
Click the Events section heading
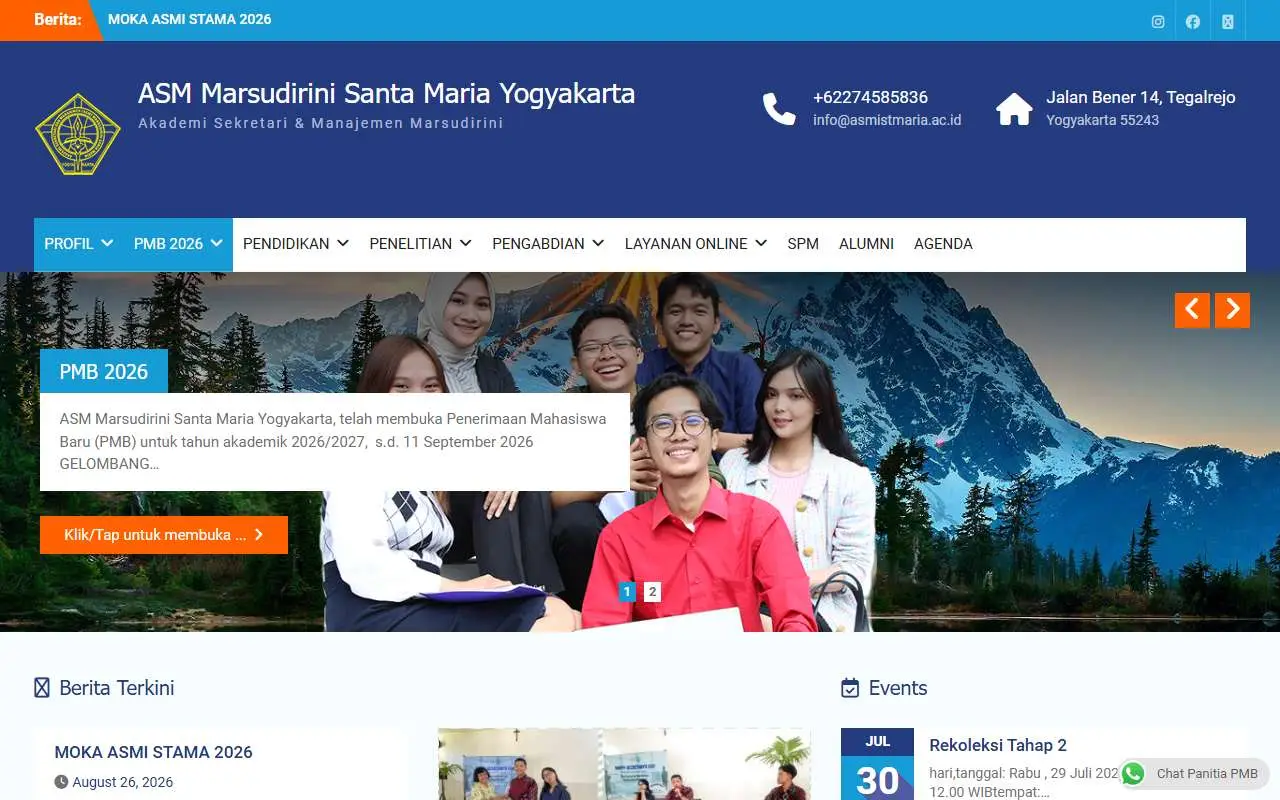(x=898, y=688)
